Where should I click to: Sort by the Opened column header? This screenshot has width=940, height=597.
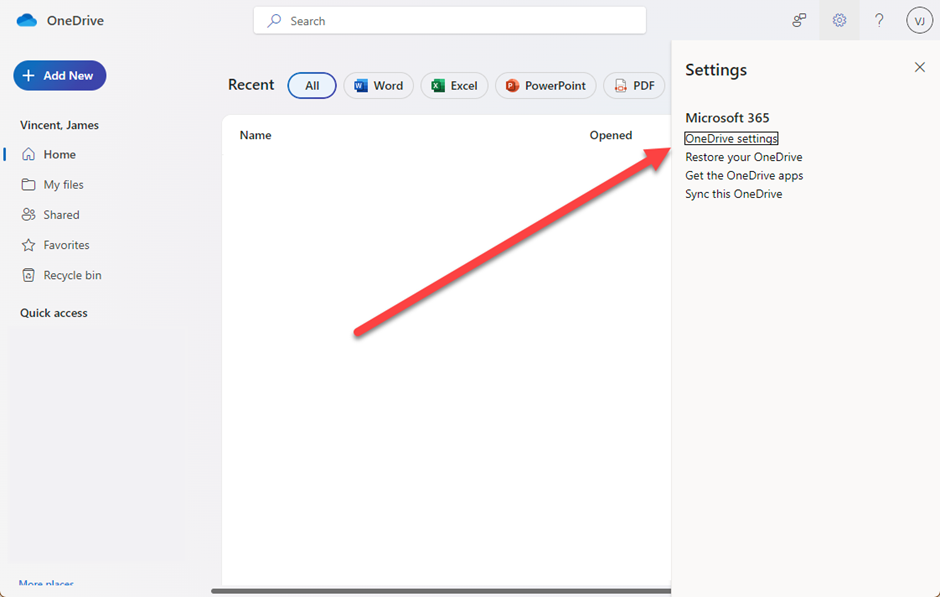coord(611,135)
